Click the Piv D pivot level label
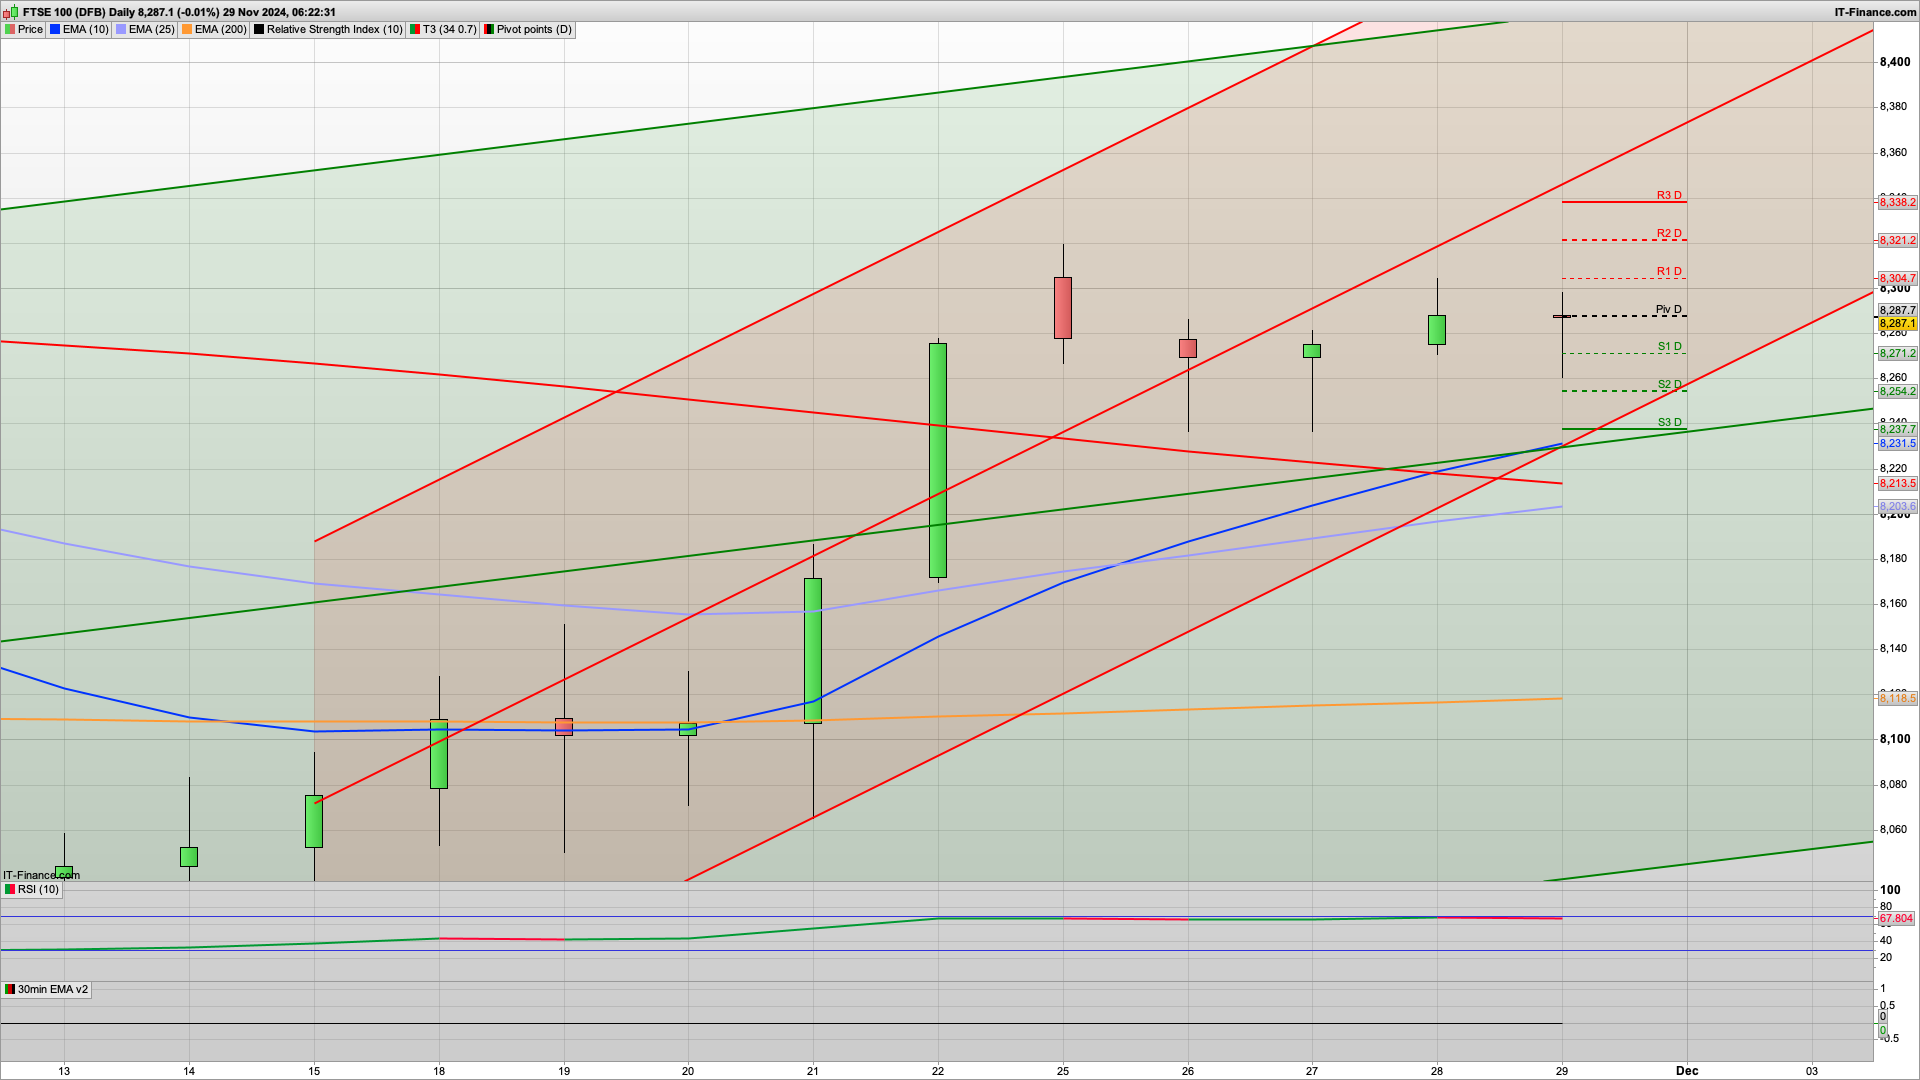Viewport: 1920px width, 1080px height. click(x=1668, y=310)
